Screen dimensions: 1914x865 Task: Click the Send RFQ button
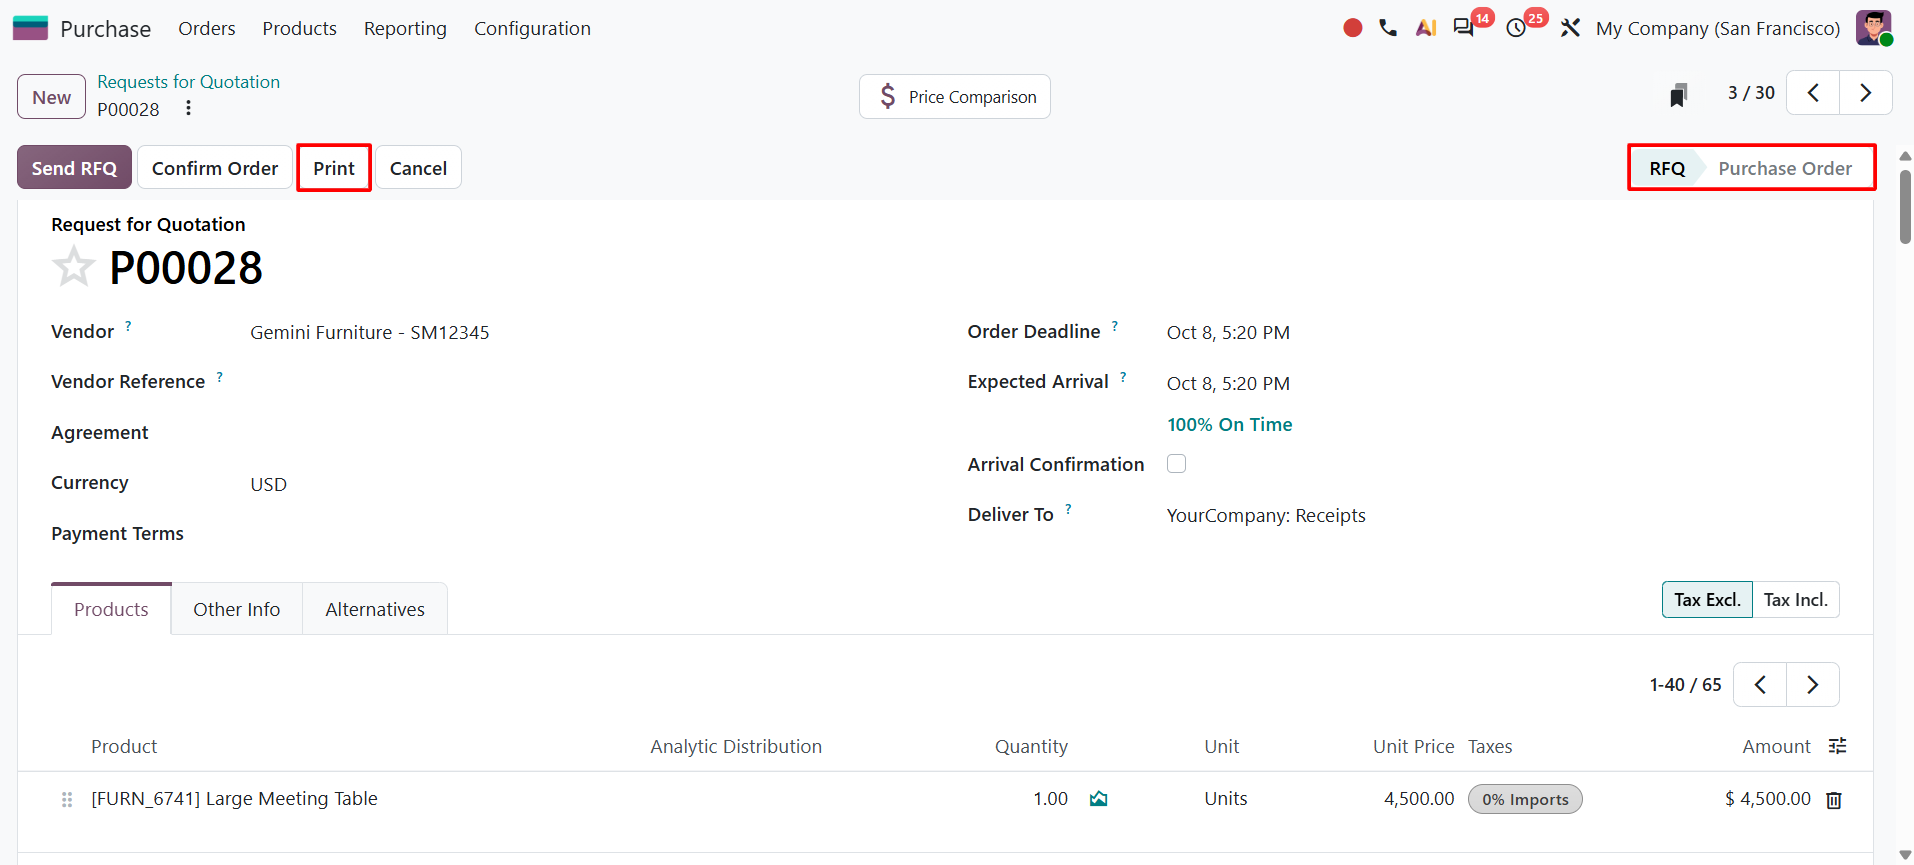click(x=74, y=168)
